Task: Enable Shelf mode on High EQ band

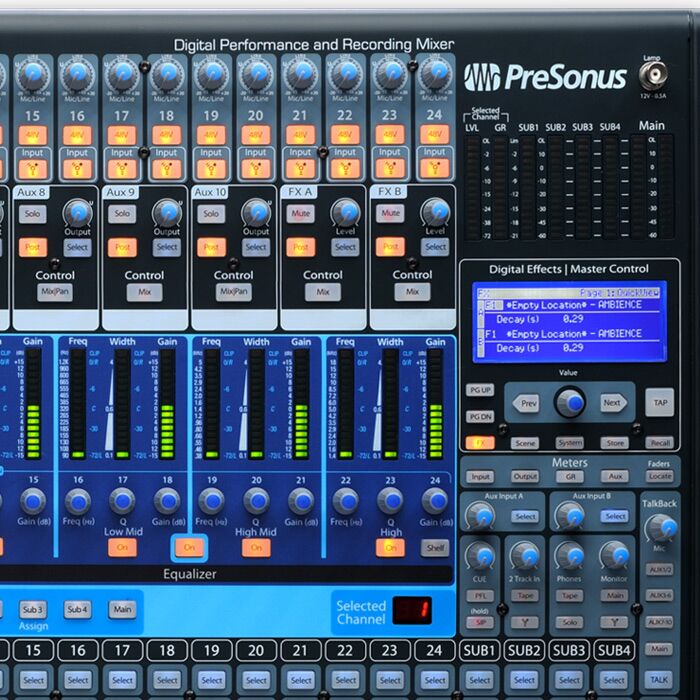Action: tap(435, 548)
